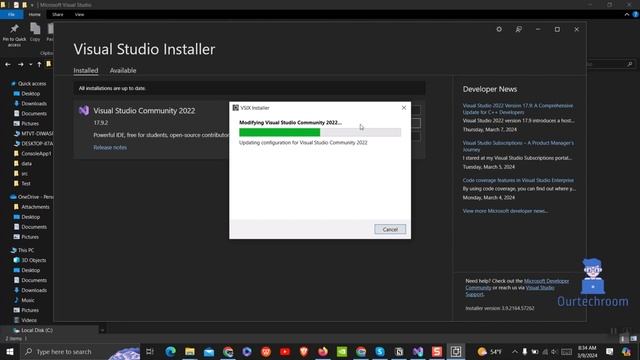
Task: Open YouTube icon on taskbar
Action: pyautogui.click(x=285, y=351)
